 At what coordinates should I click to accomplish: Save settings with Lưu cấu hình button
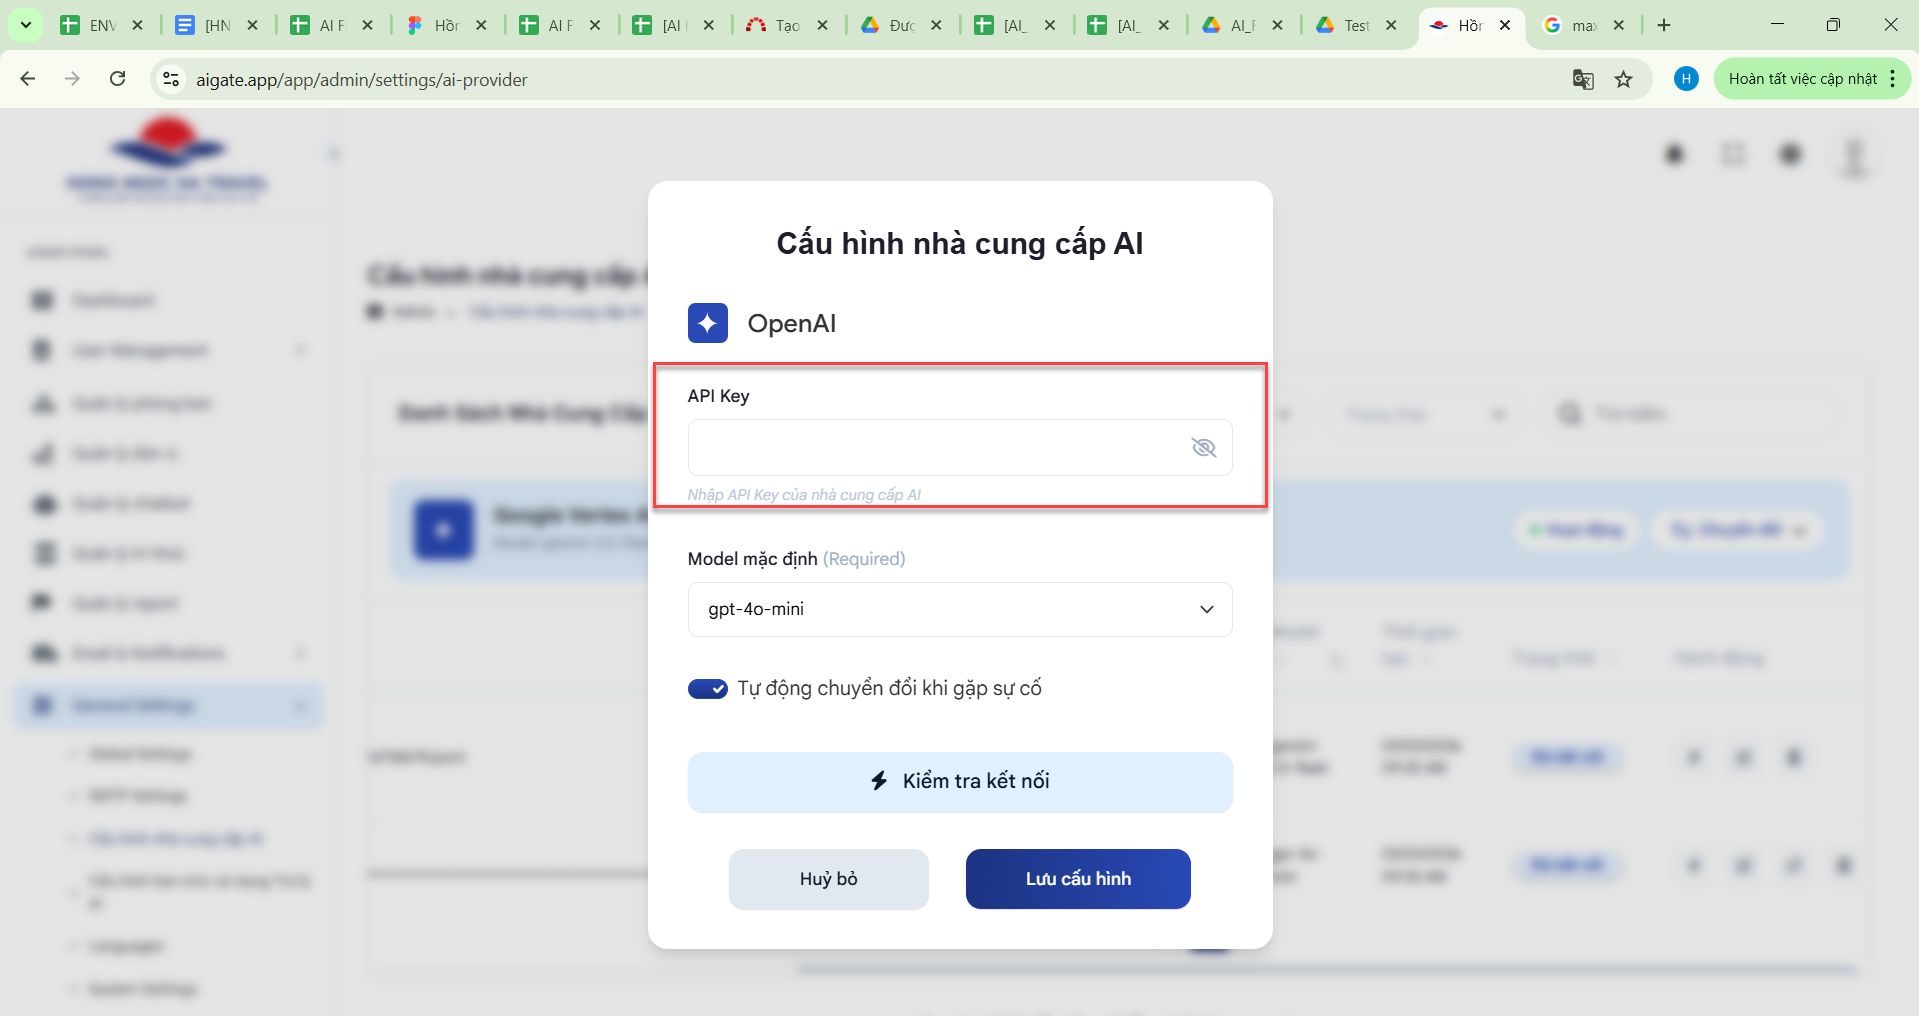pyautogui.click(x=1077, y=879)
